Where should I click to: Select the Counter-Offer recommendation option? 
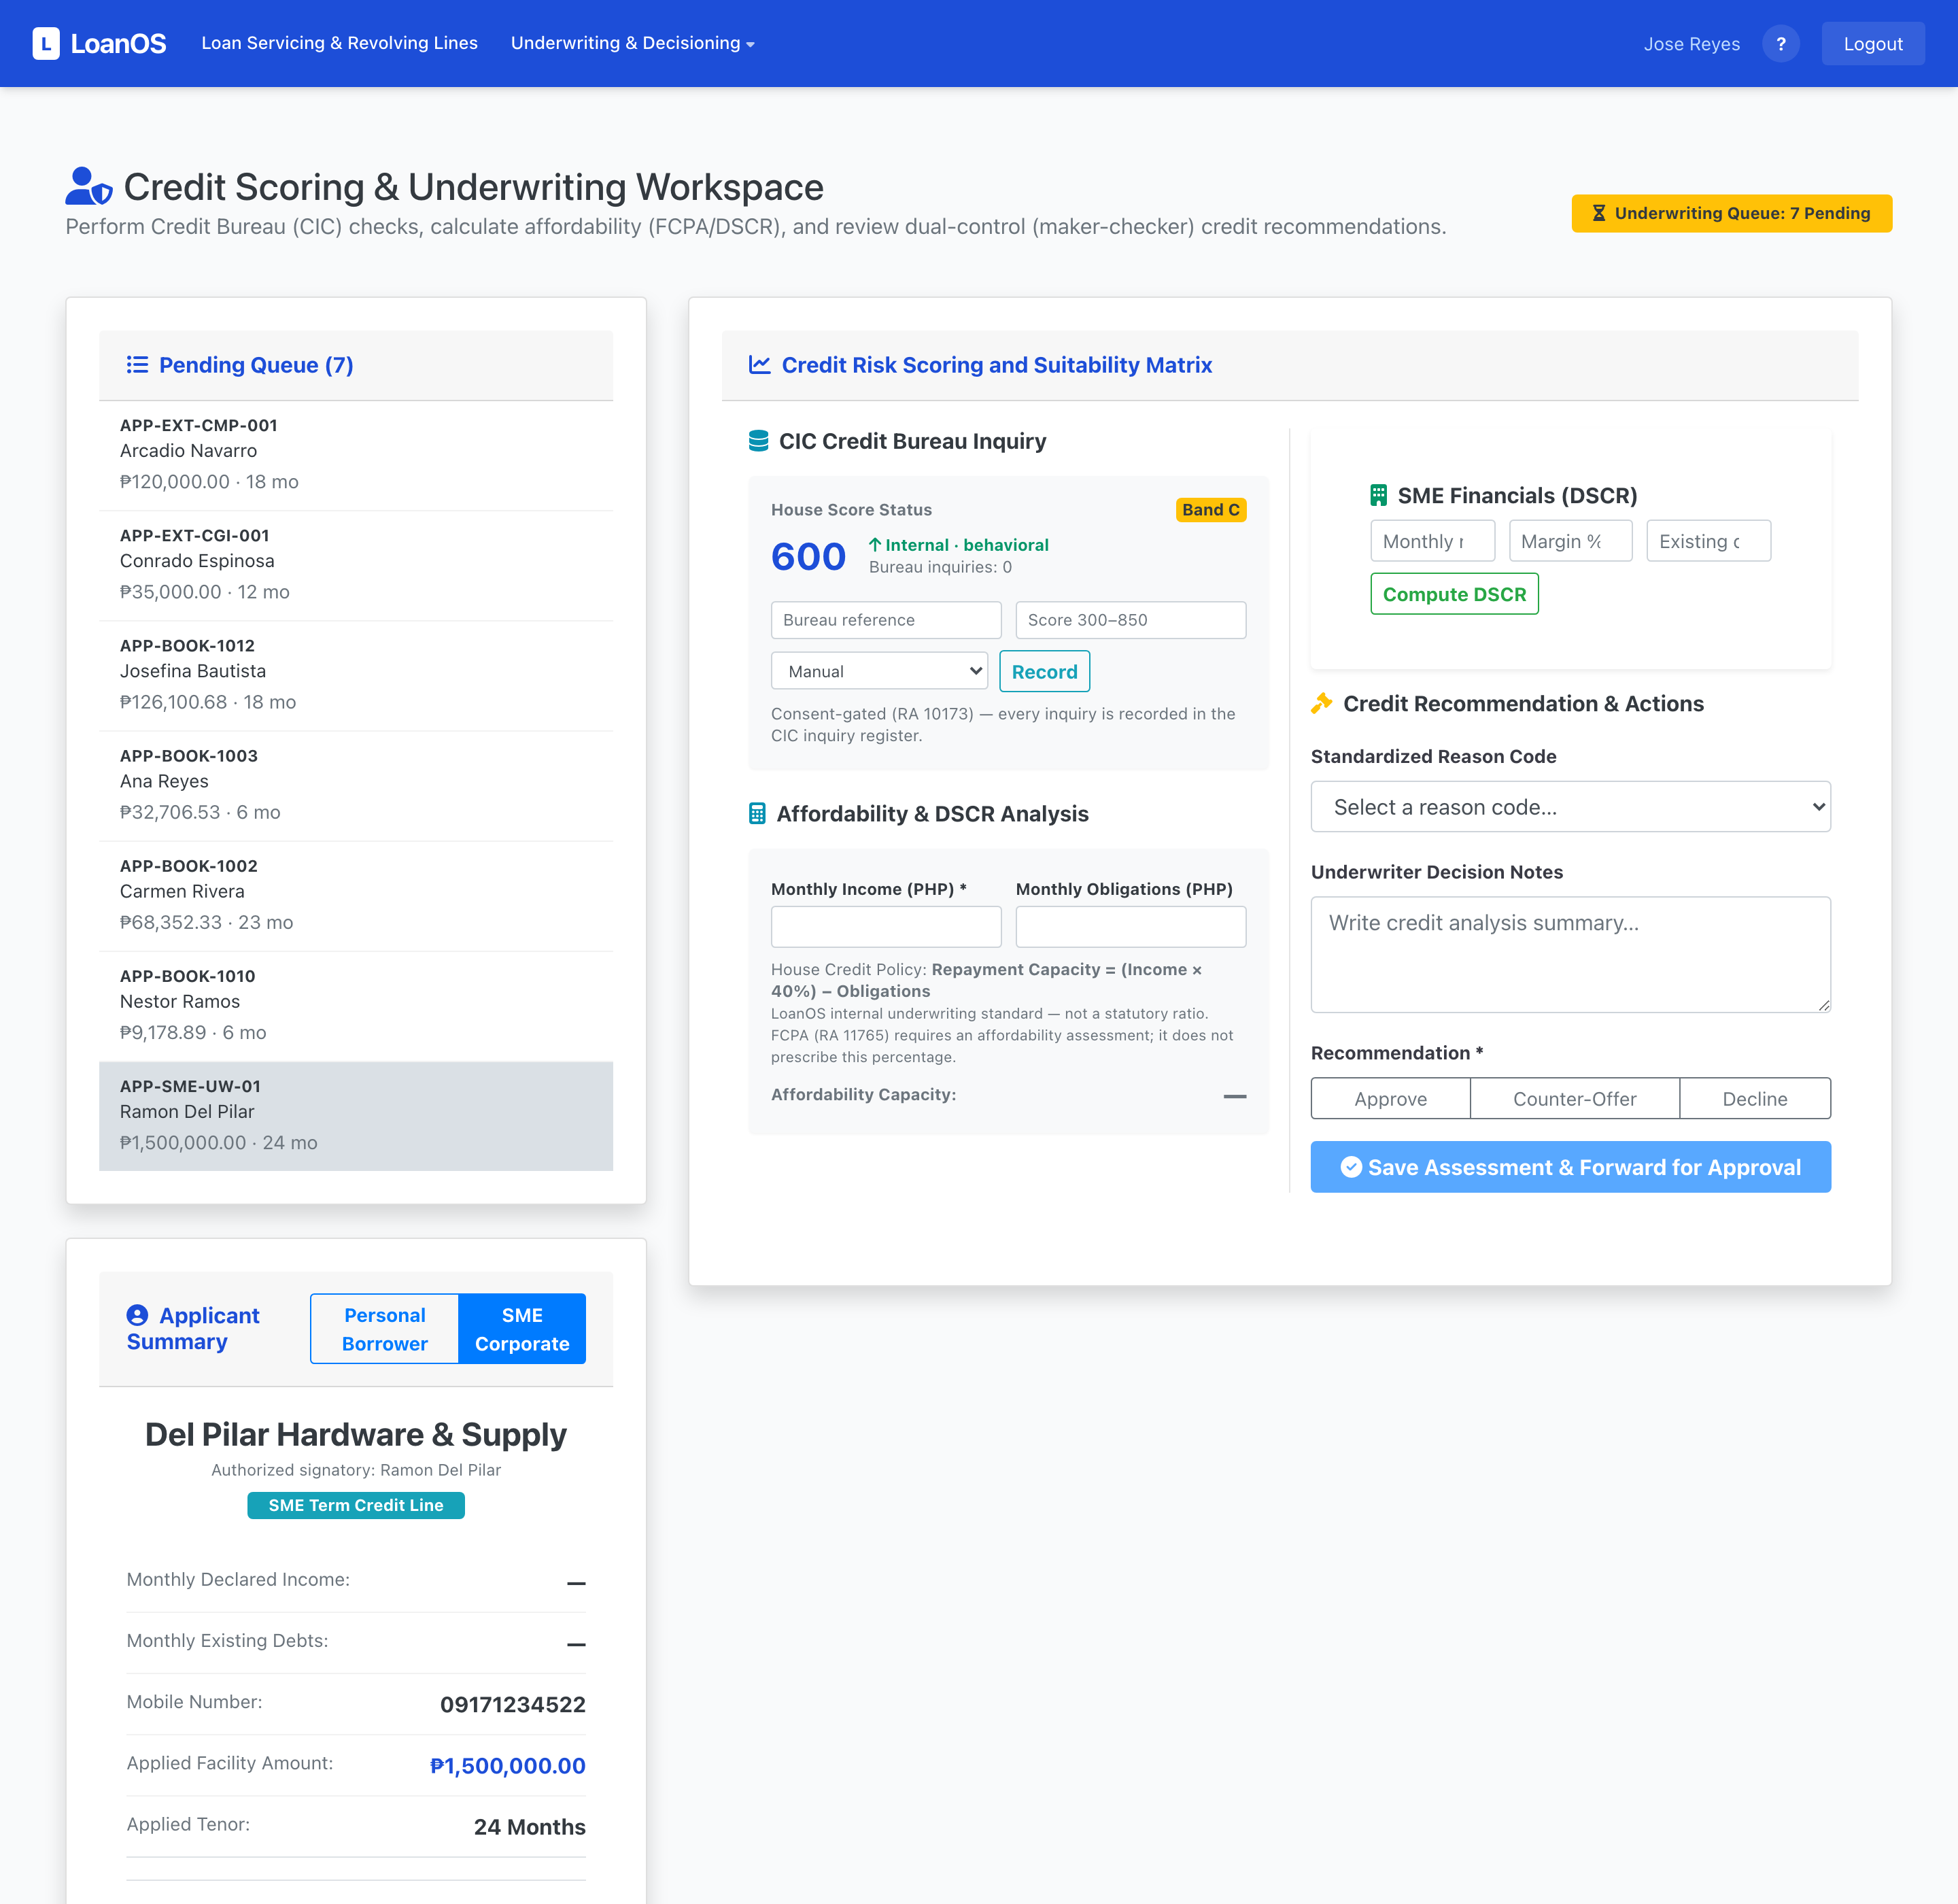click(x=1574, y=1098)
